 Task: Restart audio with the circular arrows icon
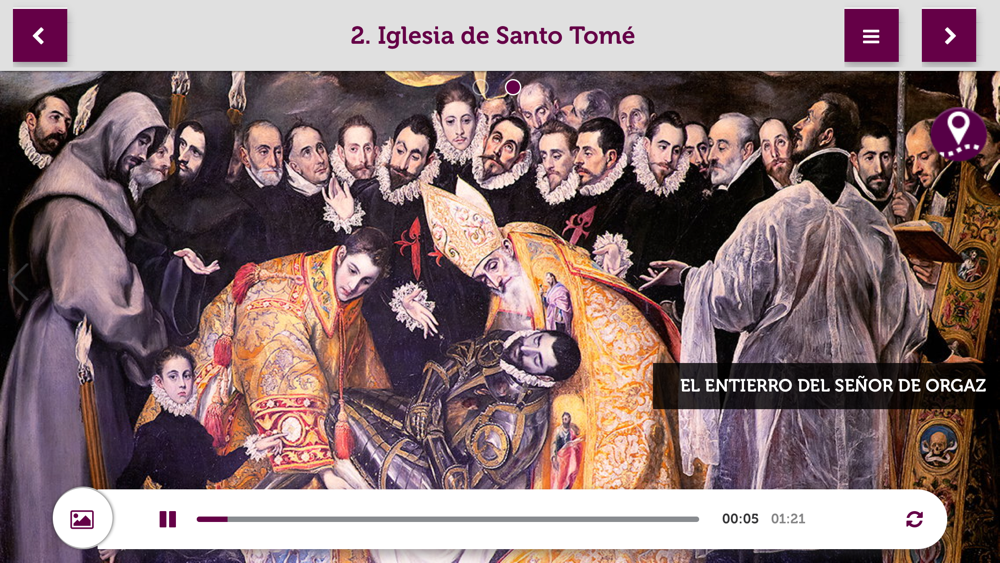tap(914, 519)
